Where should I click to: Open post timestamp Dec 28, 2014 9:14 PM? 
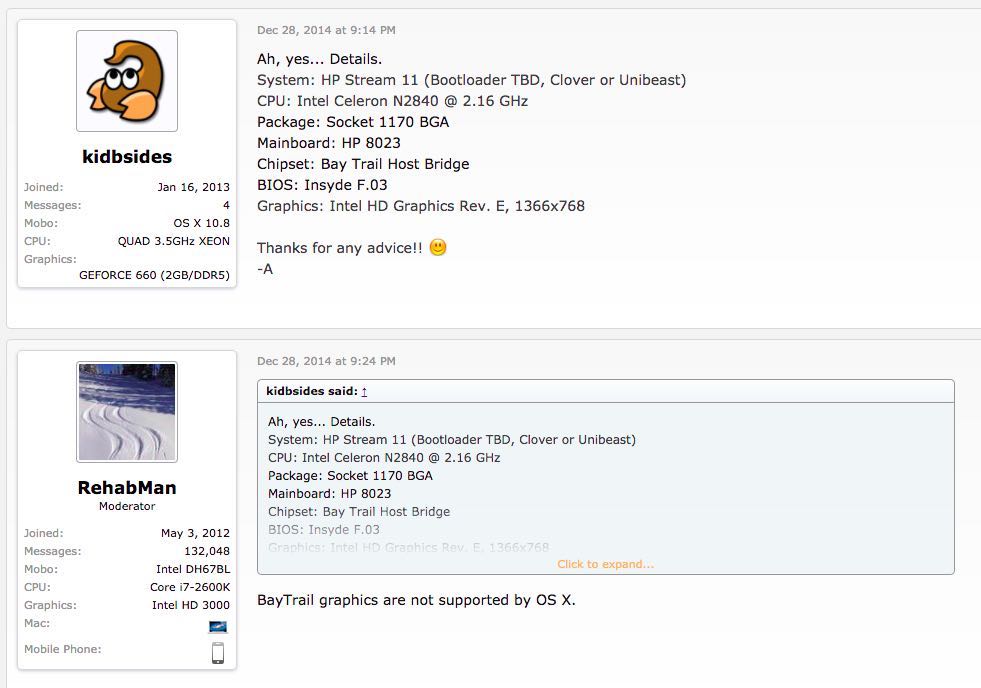pos(326,30)
